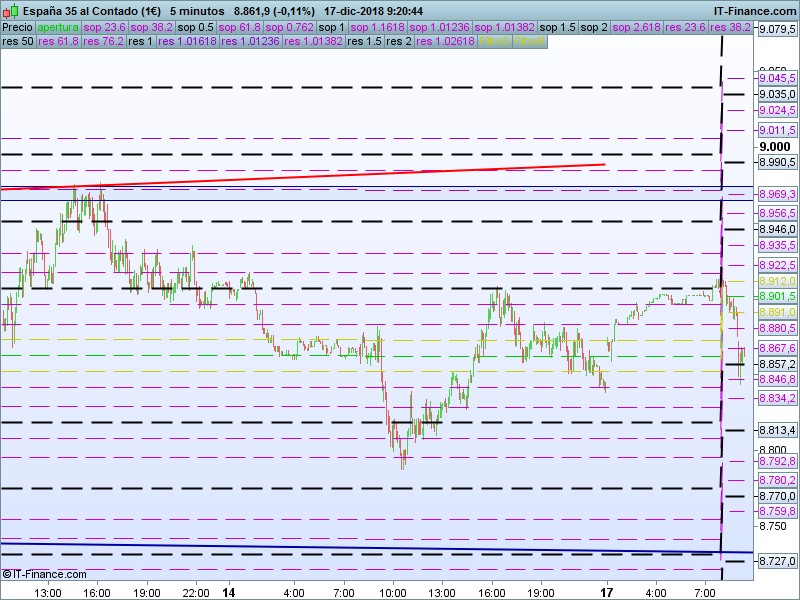Image resolution: width=800 pixels, height=600 pixels.
Task: Click the 9.079,5 price label
Action: click(777, 30)
